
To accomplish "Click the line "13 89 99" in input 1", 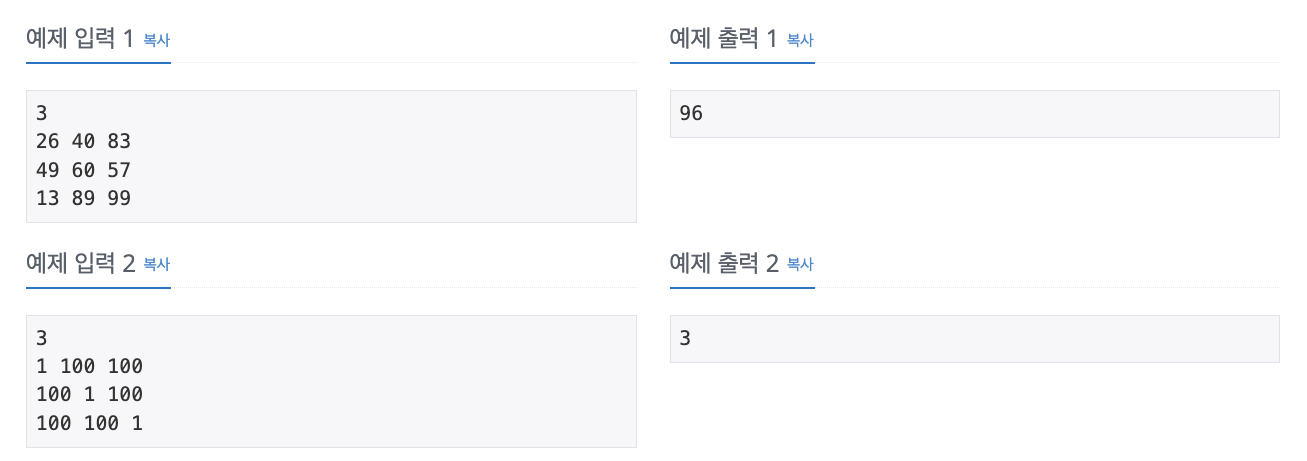I will tap(83, 198).
